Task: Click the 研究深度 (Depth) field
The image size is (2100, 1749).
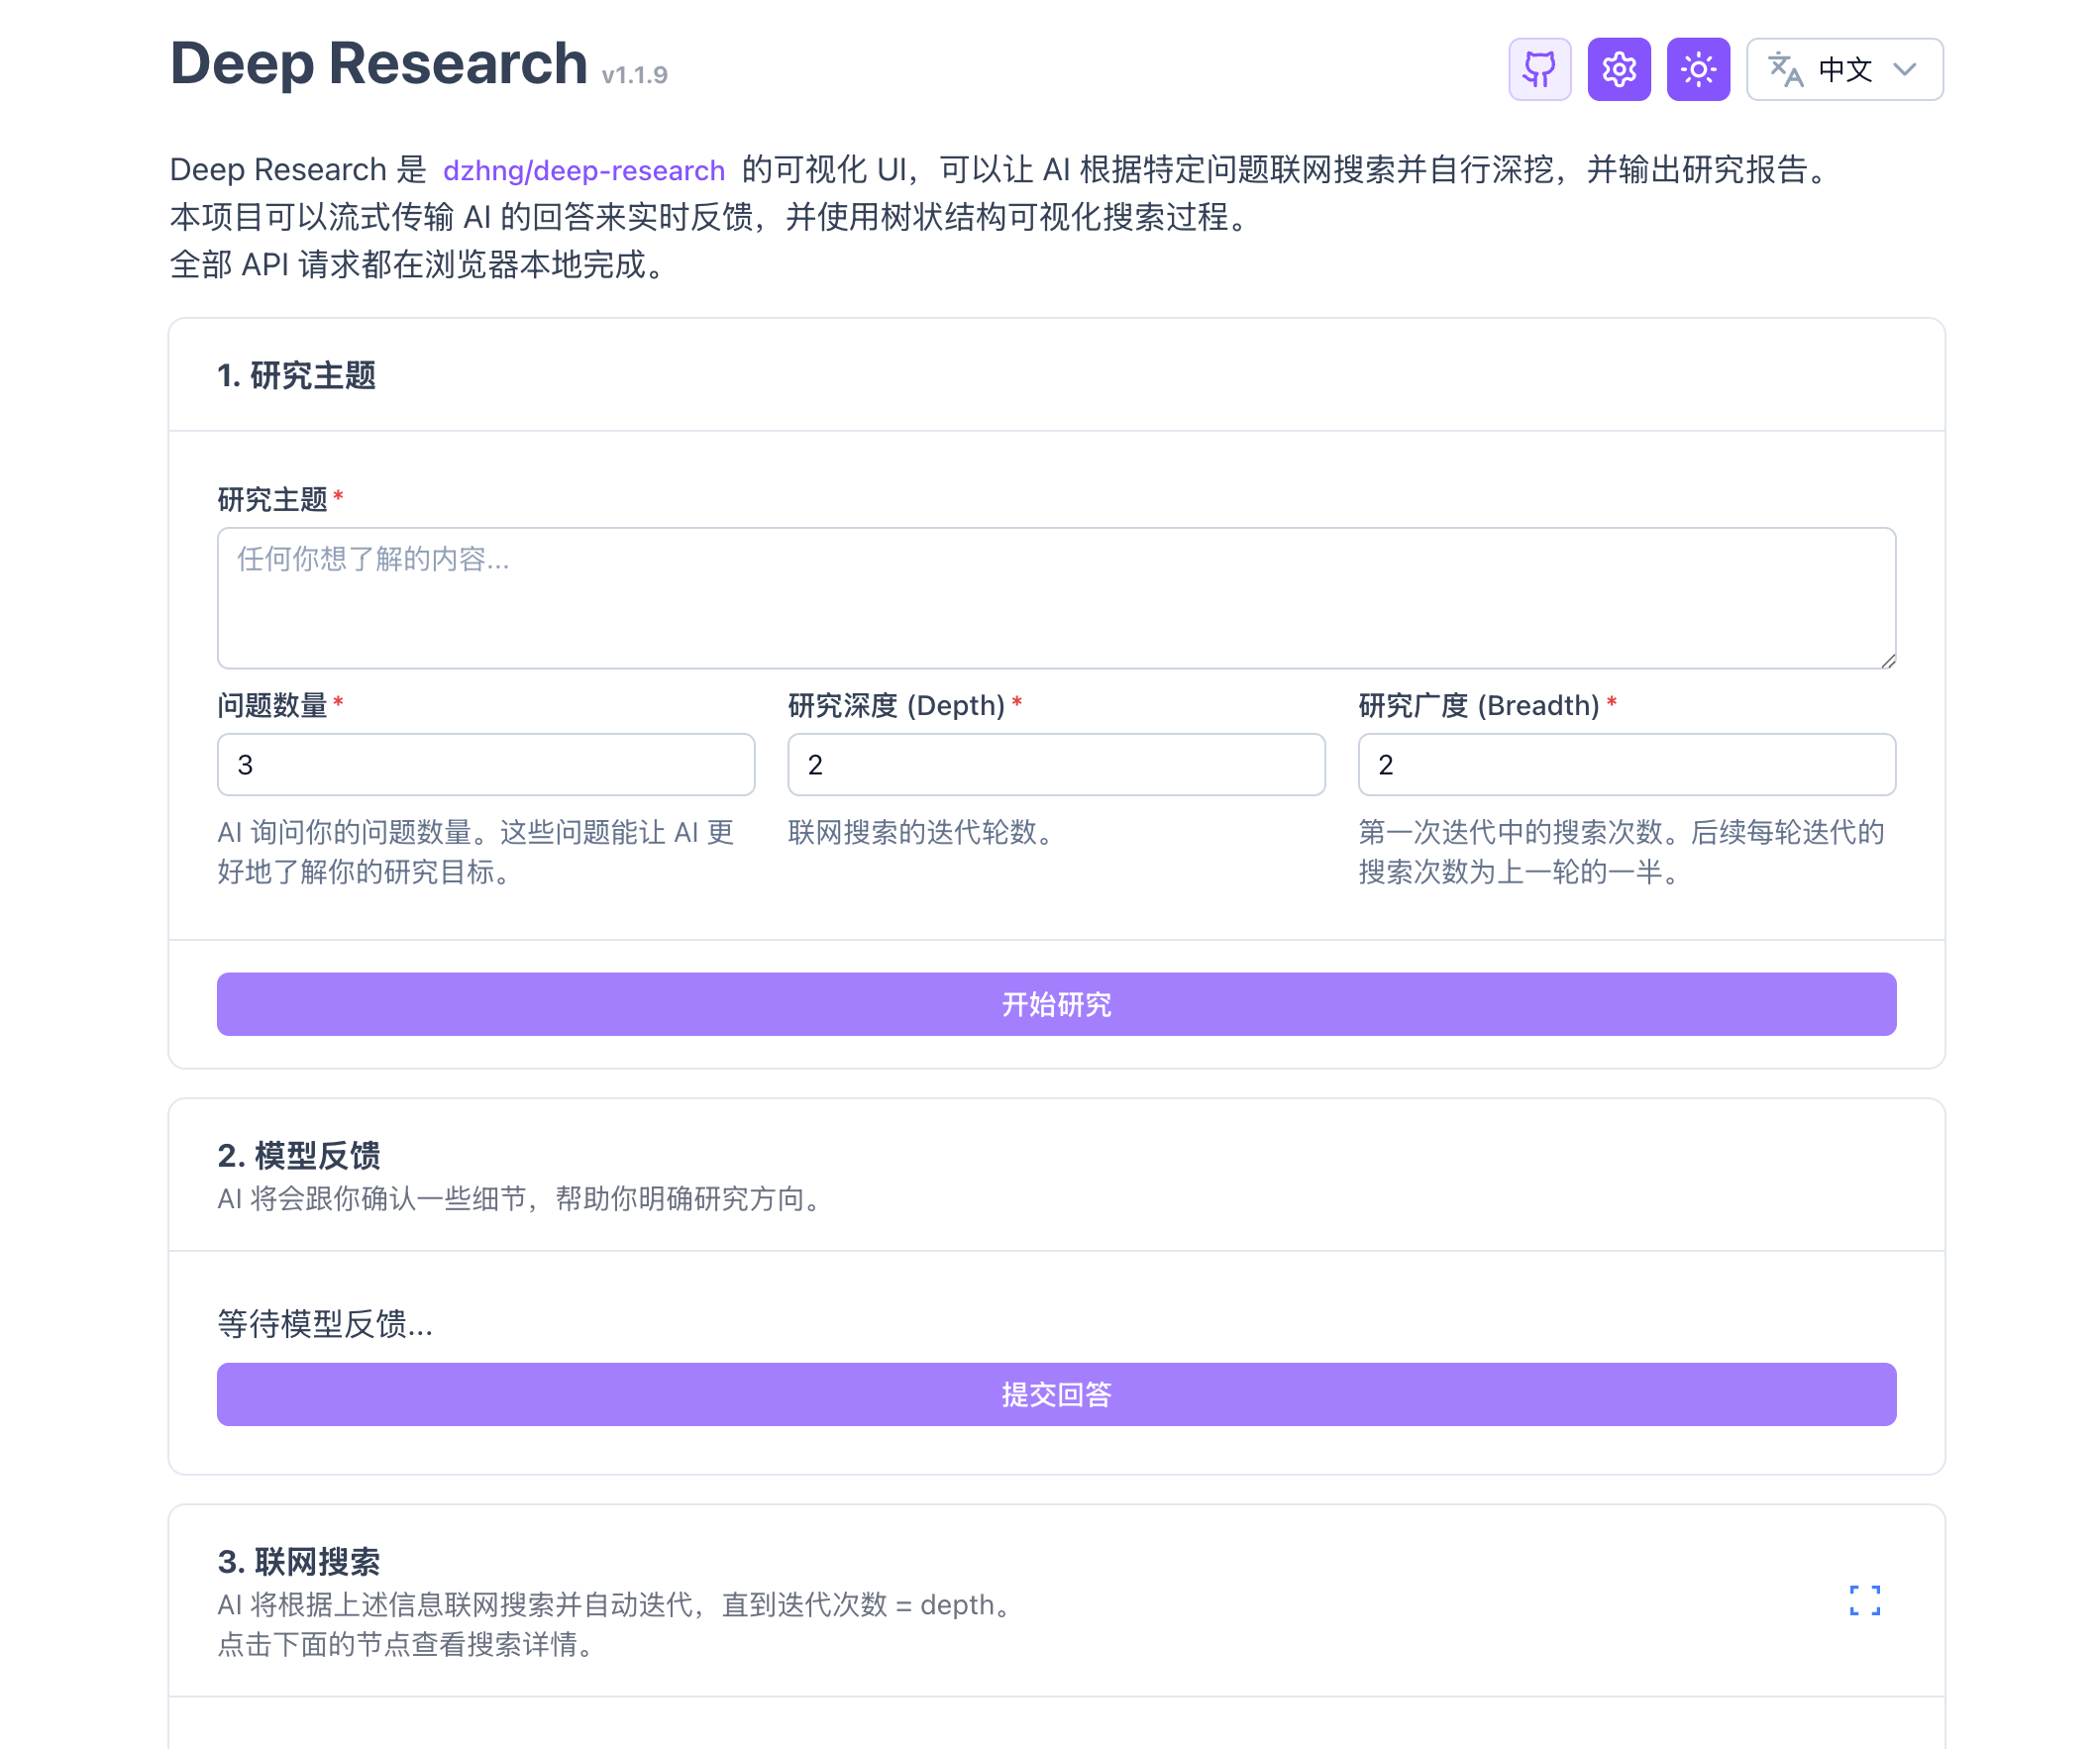Action: [1055, 764]
